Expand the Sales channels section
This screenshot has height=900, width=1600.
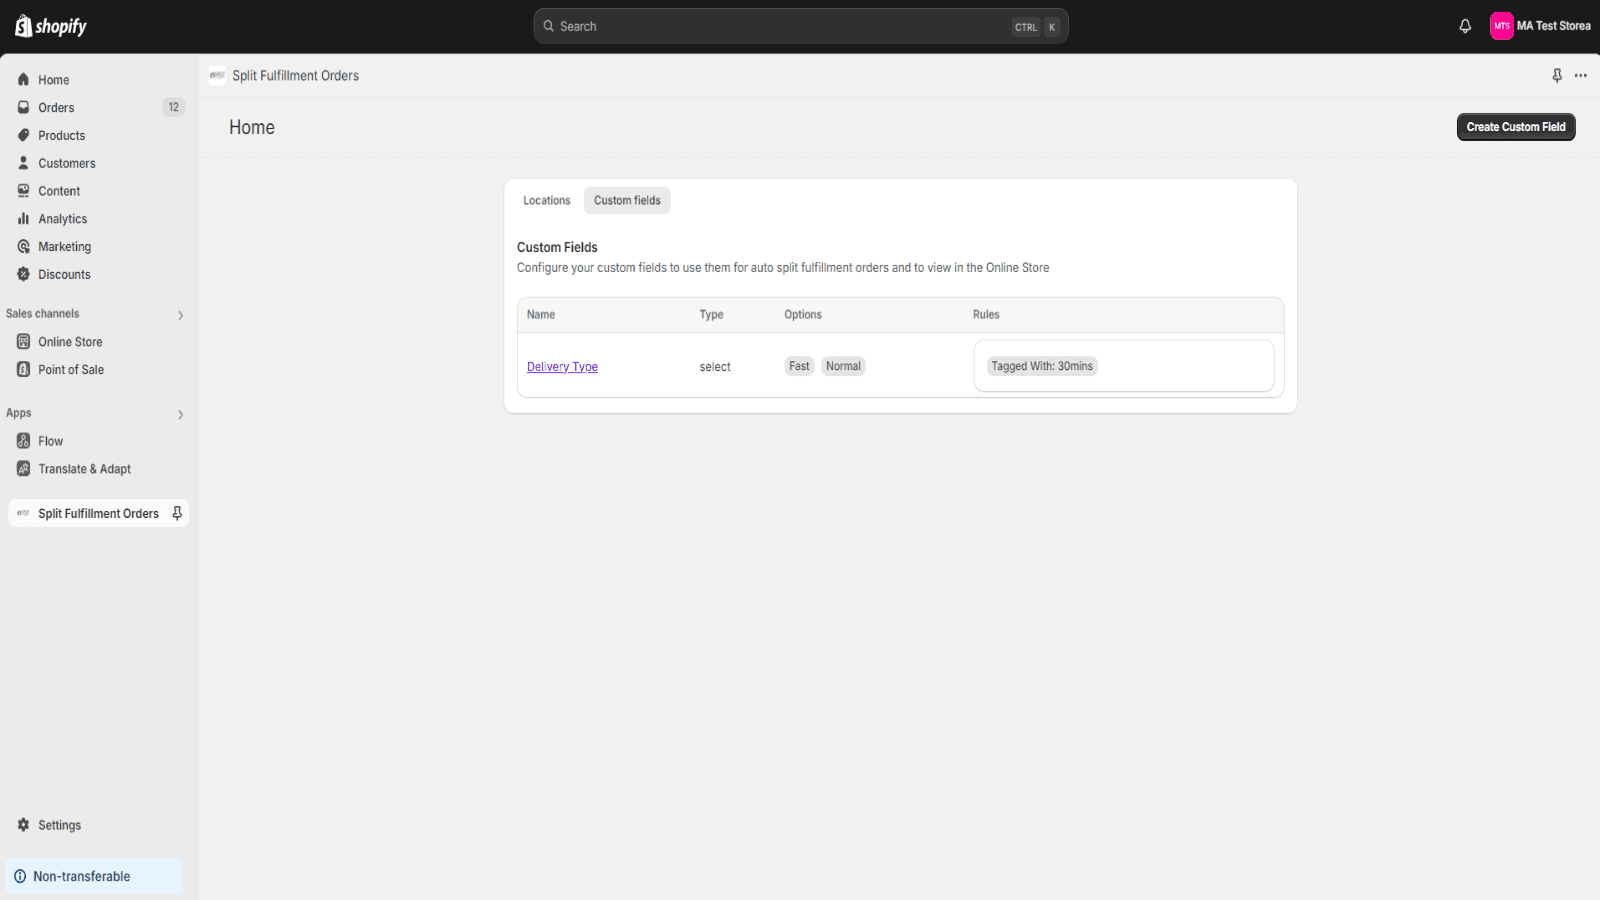pyautogui.click(x=180, y=315)
